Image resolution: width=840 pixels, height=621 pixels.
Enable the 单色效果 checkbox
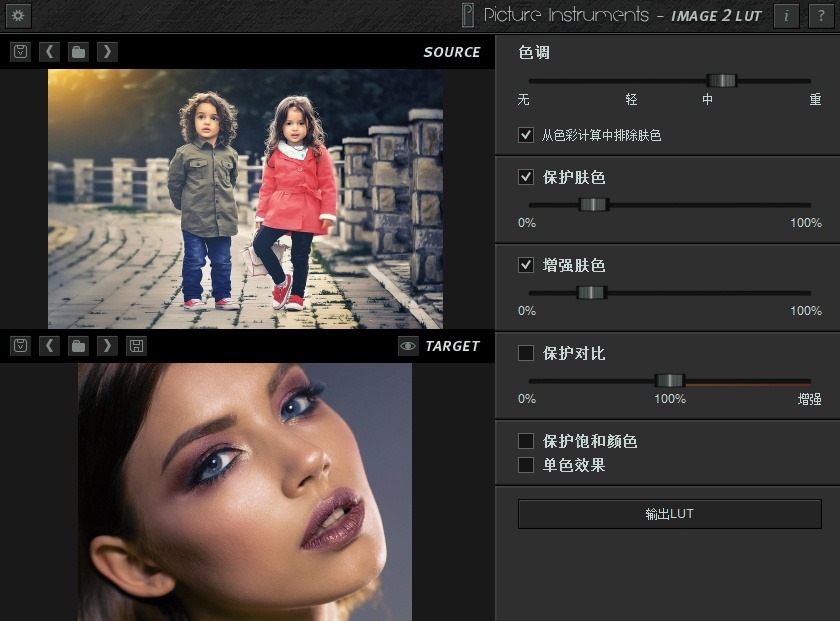(525, 465)
